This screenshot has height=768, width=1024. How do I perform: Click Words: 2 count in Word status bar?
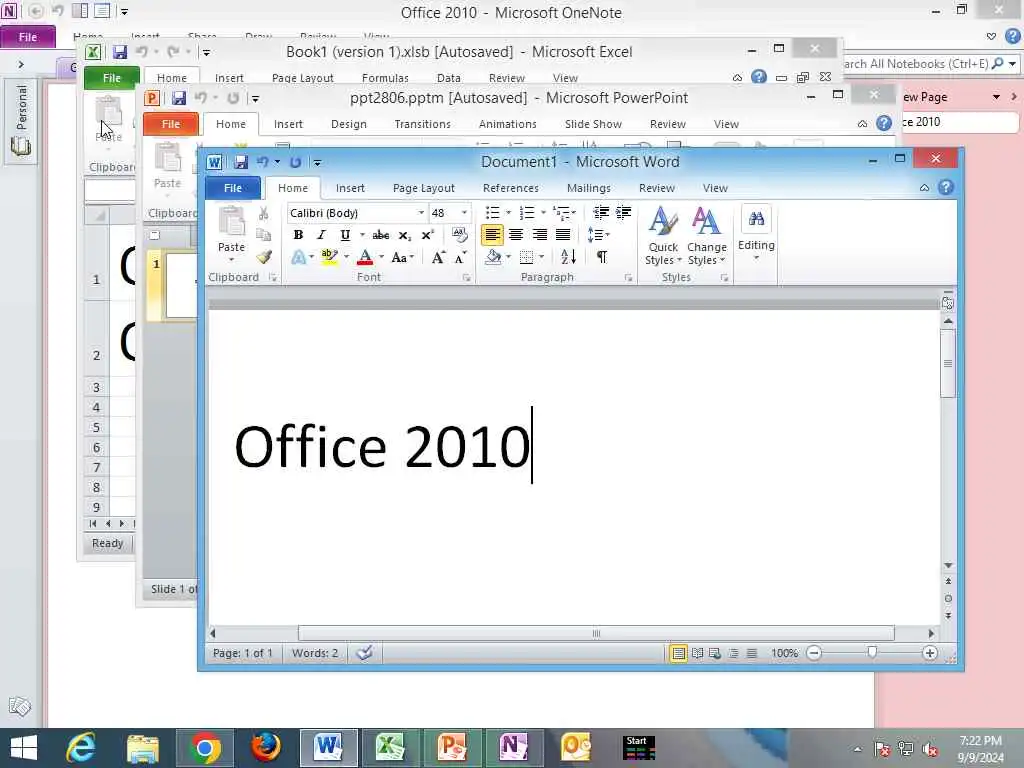point(315,653)
